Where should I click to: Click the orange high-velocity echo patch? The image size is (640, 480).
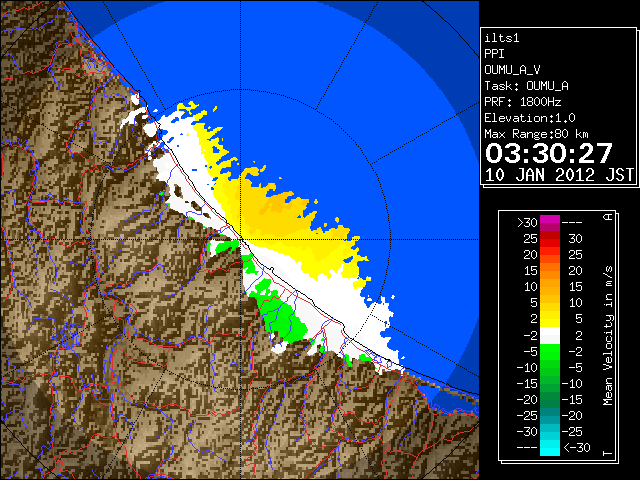coord(278,204)
